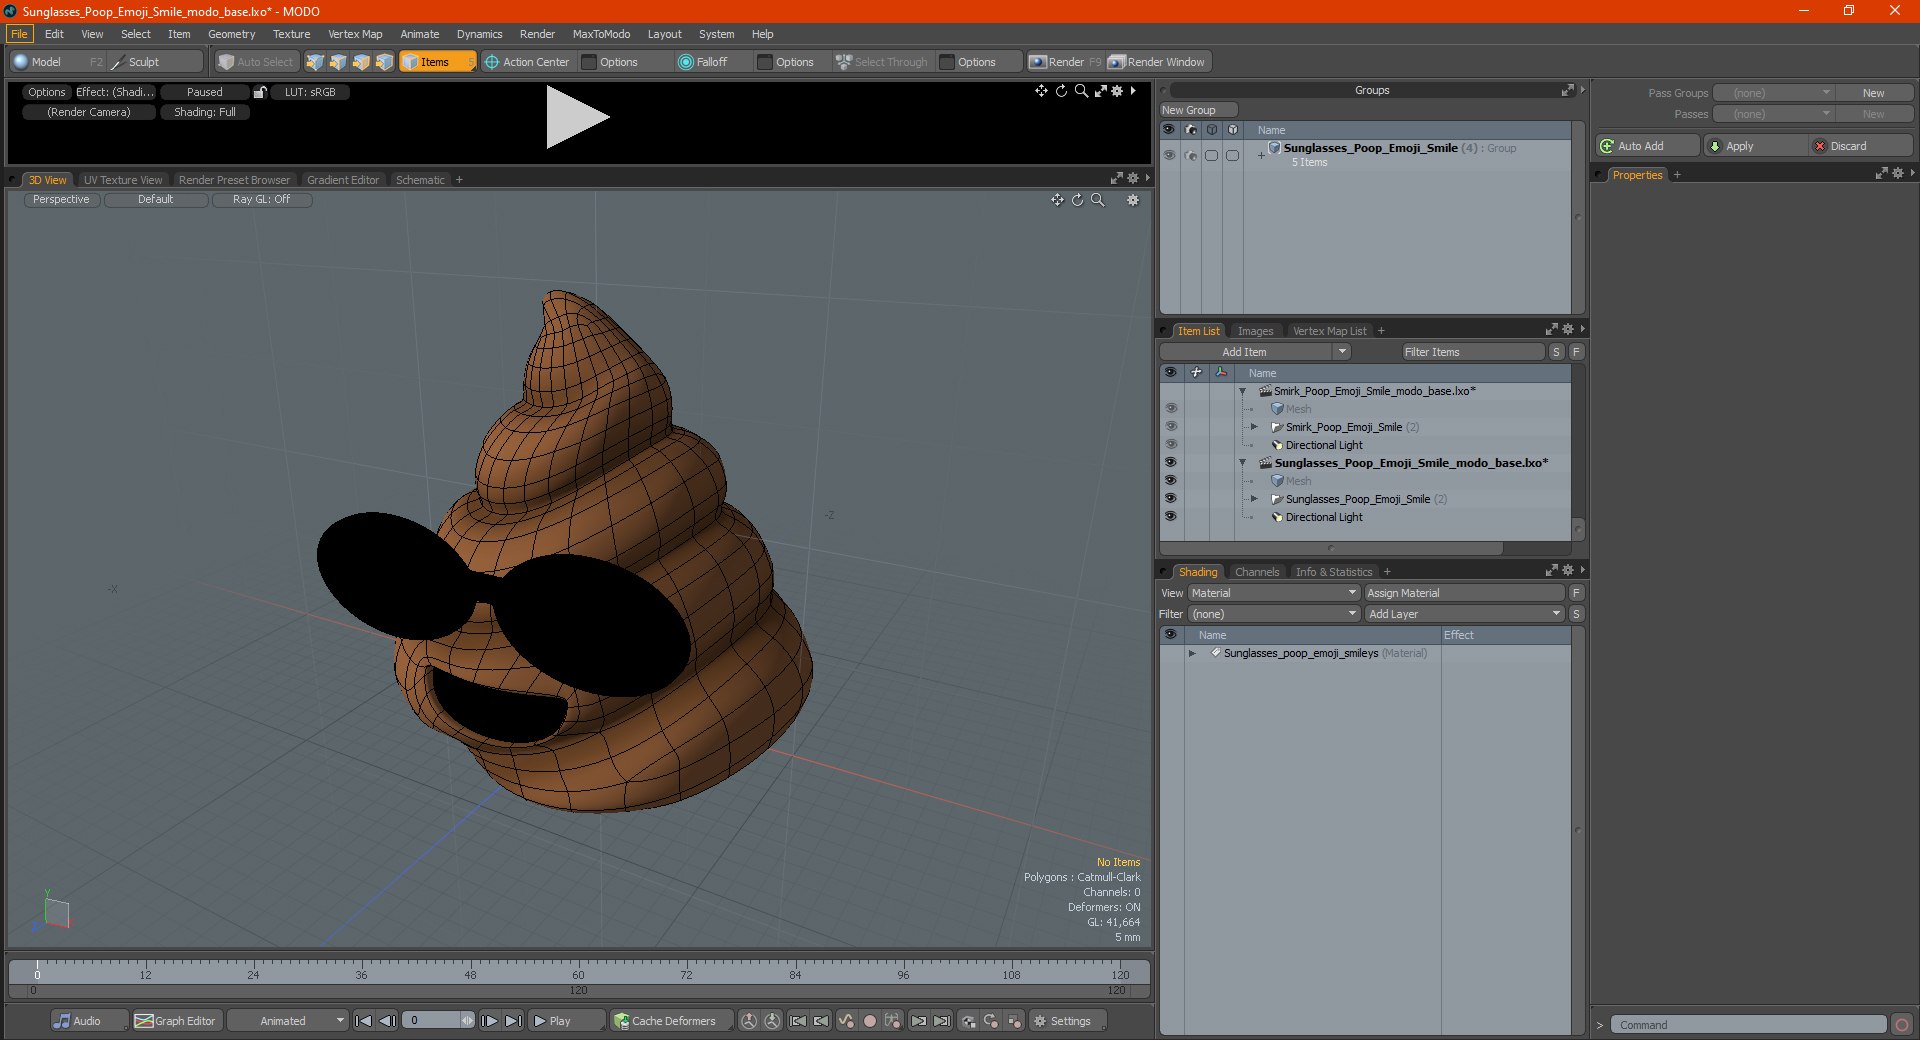
Task: Open the Animated keying mode dropdown
Action: pos(287,1021)
